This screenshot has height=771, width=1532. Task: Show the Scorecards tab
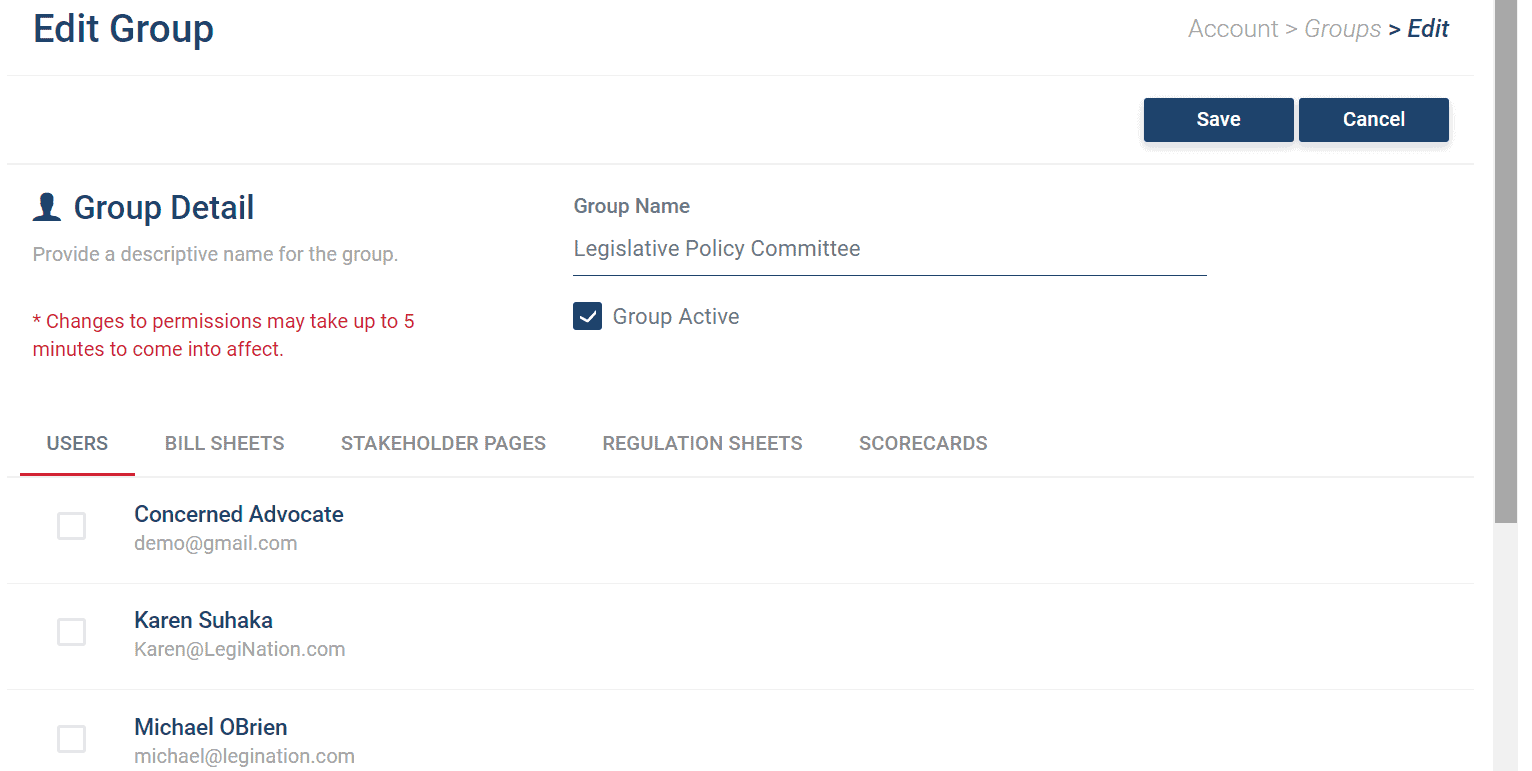923,444
